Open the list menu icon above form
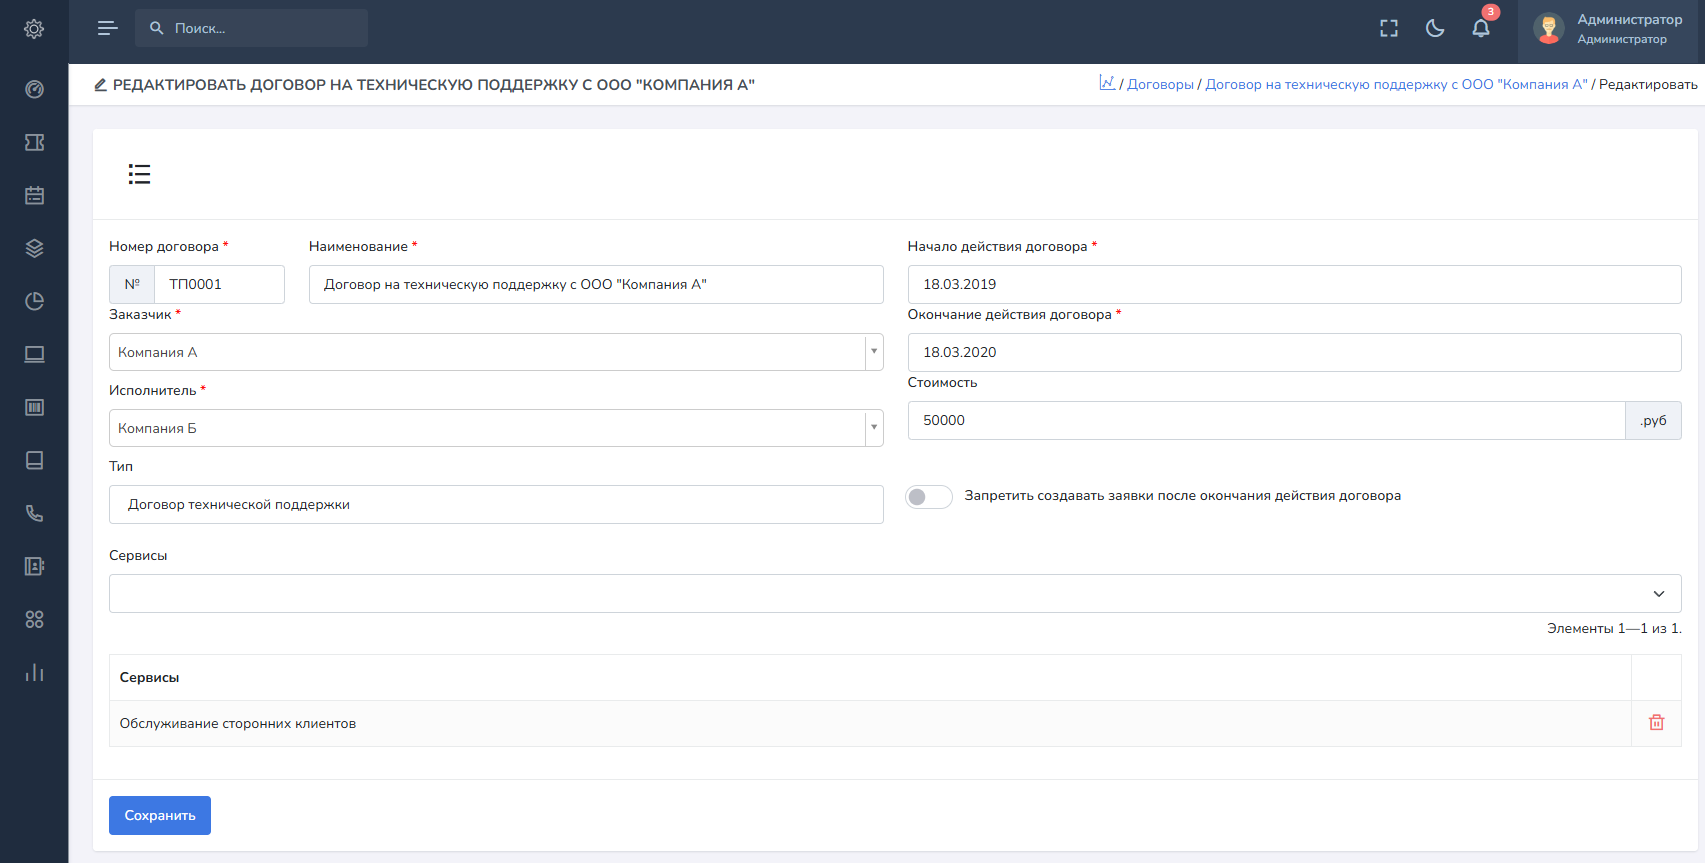The height and width of the screenshot is (863, 1705). (x=139, y=174)
